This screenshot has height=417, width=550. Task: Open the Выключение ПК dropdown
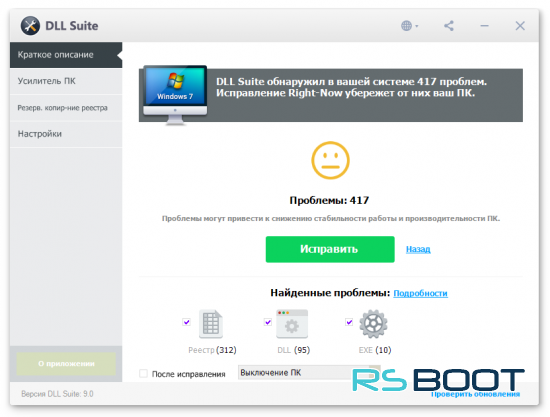point(309,372)
